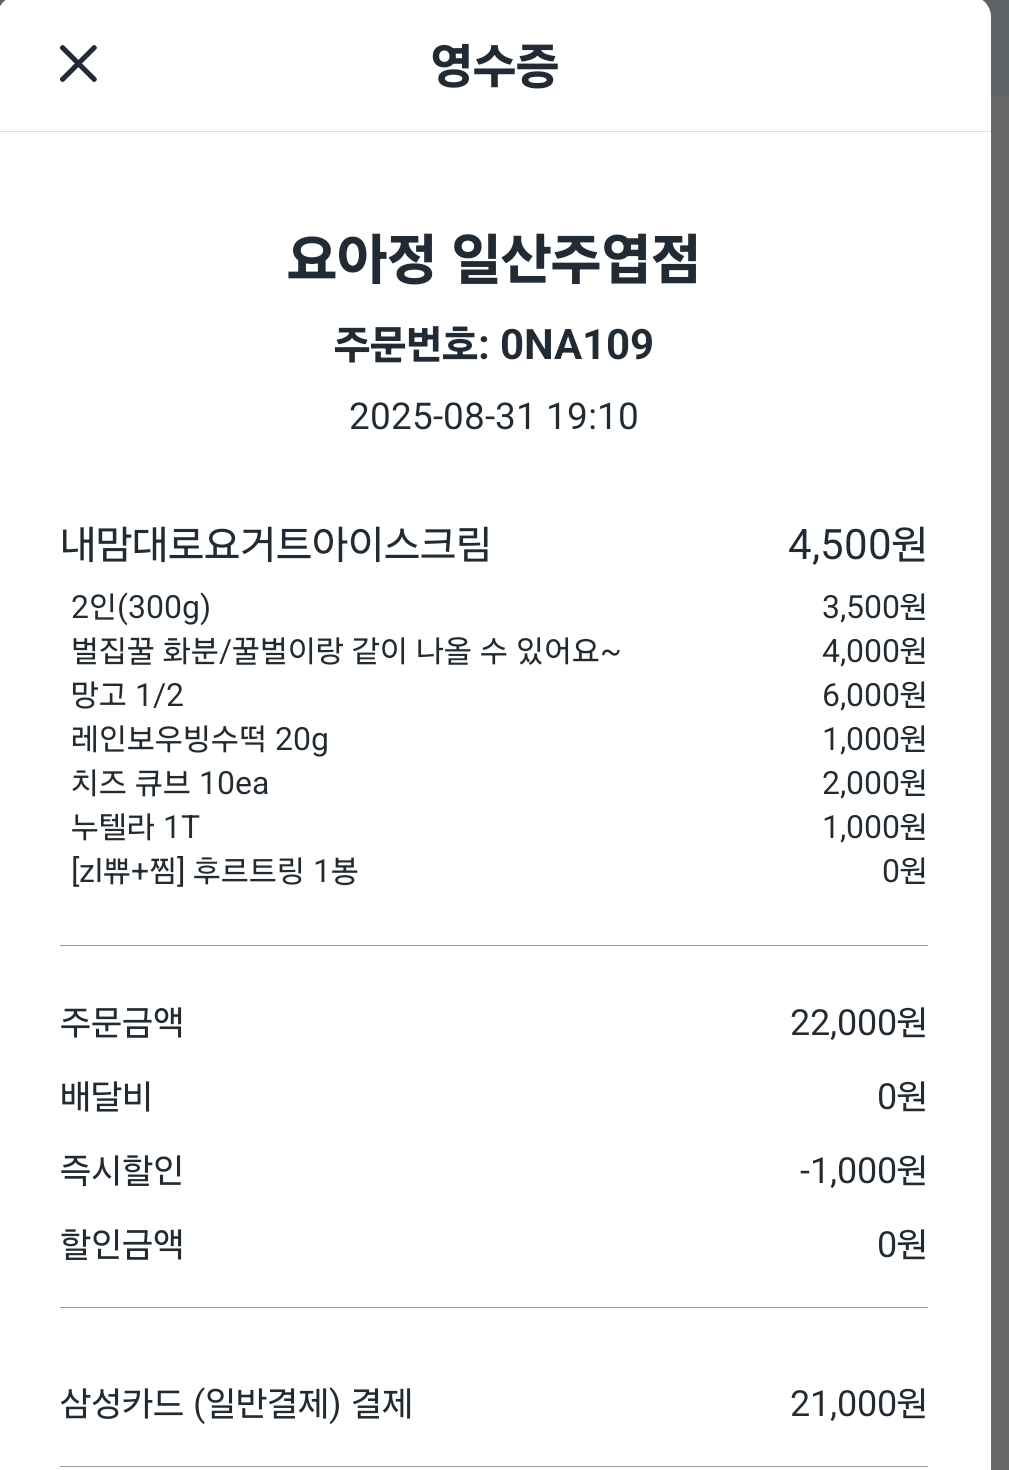Viewport: 1009px width, 1470px height.
Task: Click the store name 요아정 일산주엽점
Action: (x=493, y=258)
